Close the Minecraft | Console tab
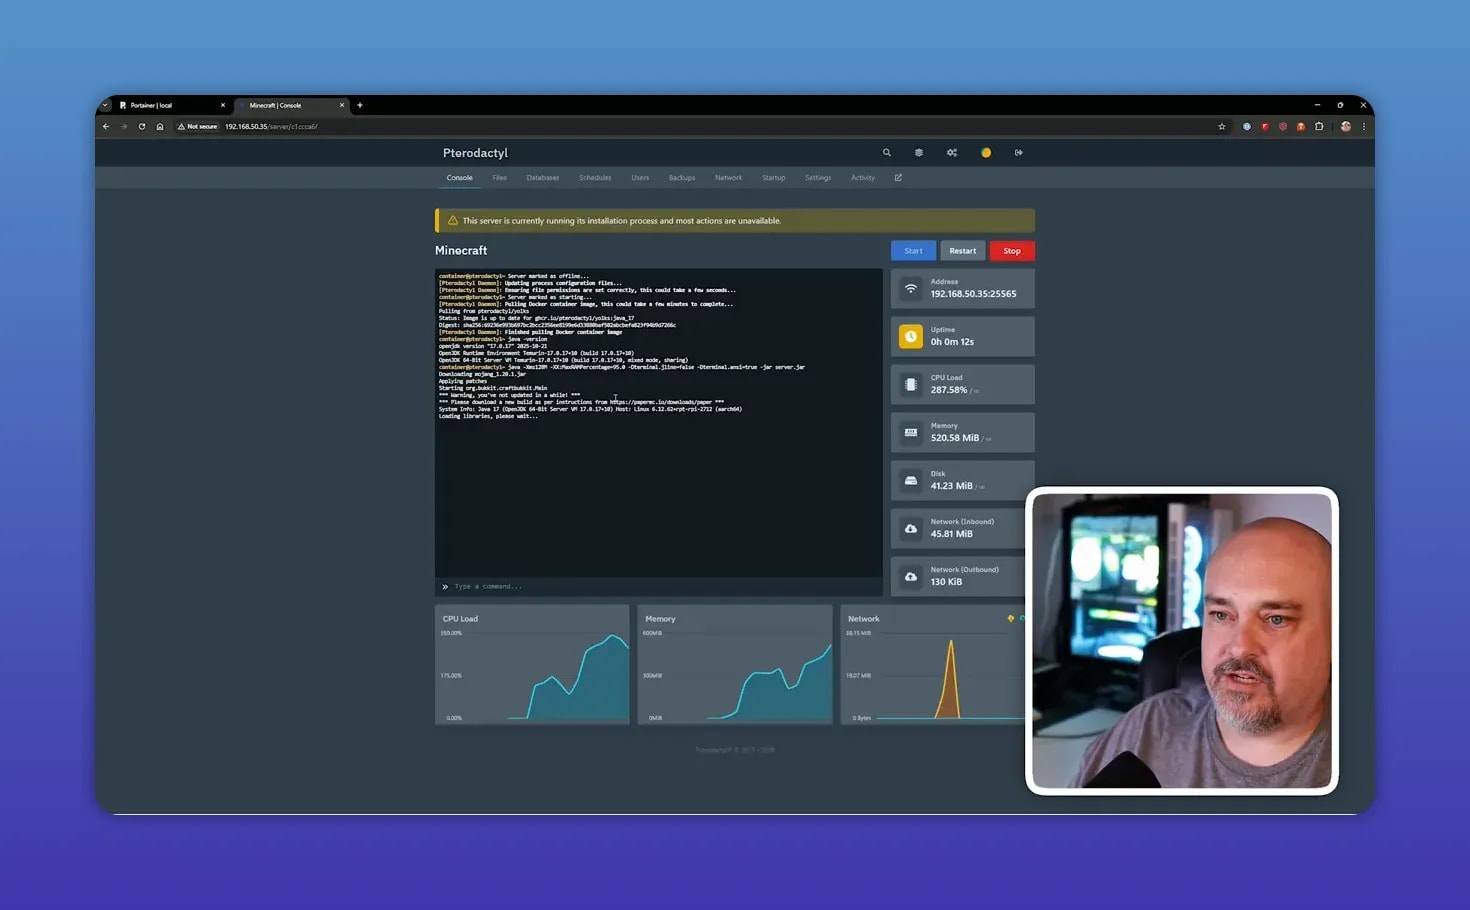This screenshot has height=910, width=1470. pos(342,105)
